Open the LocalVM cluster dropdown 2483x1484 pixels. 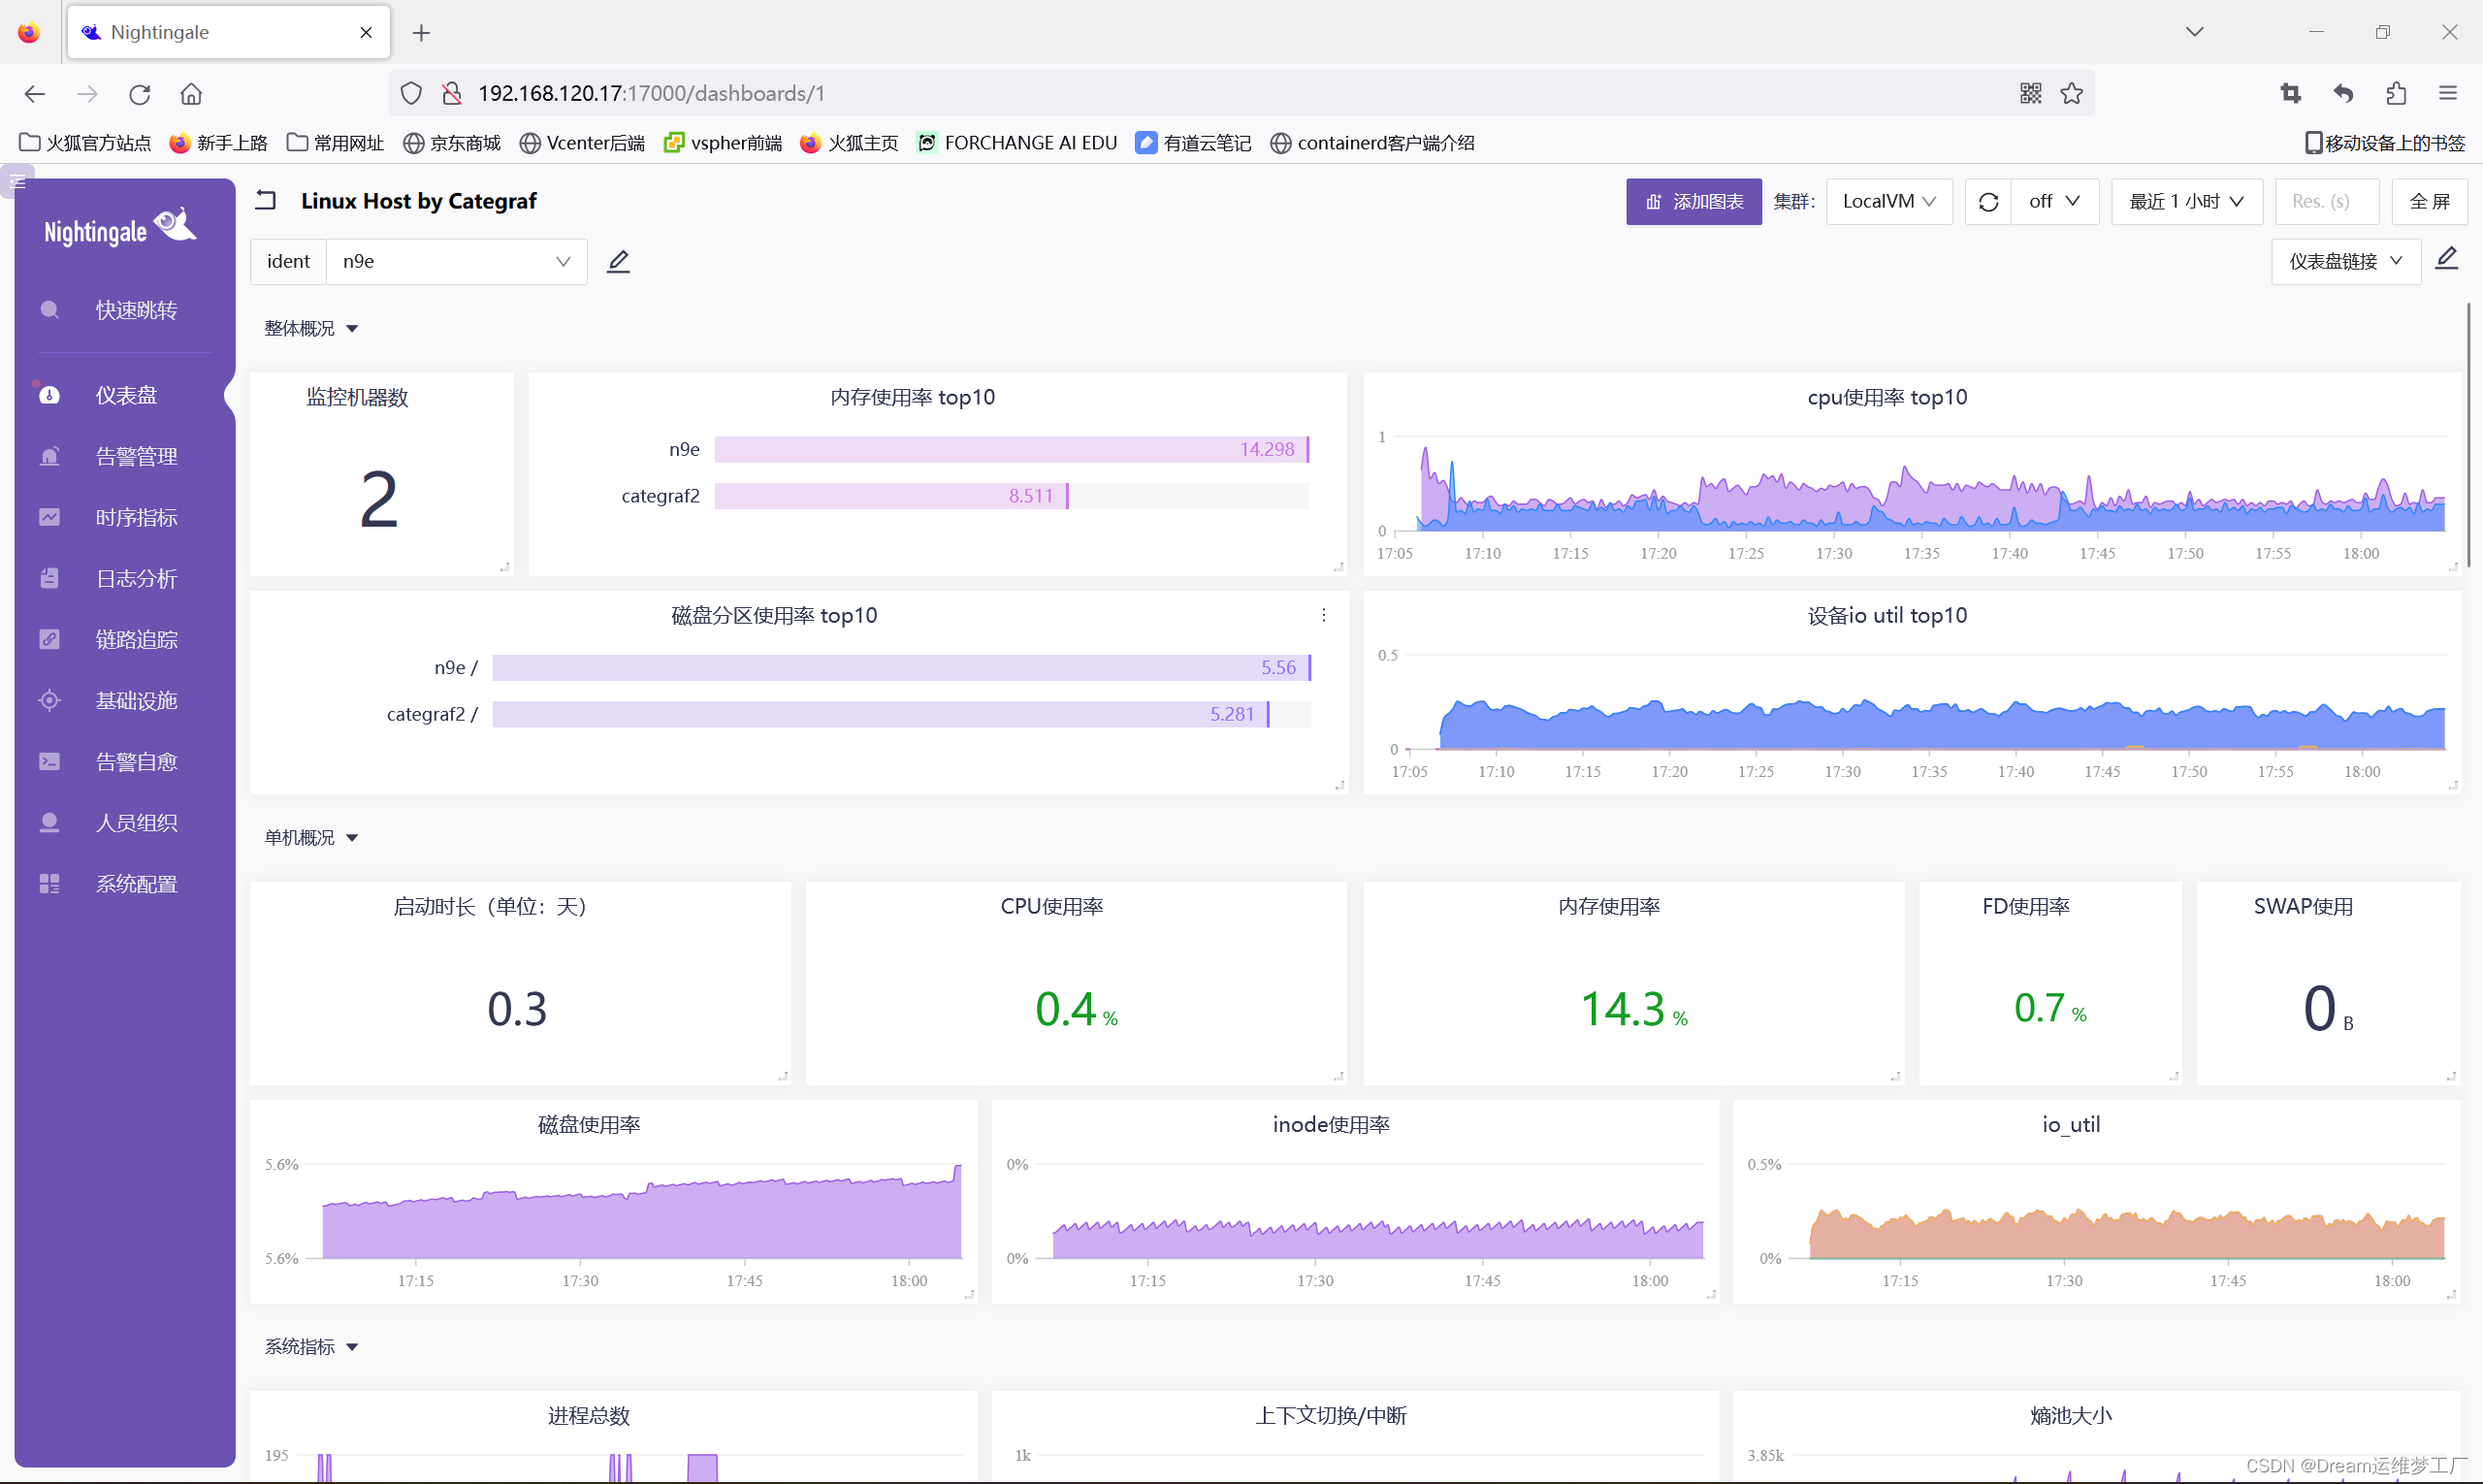(1888, 202)
